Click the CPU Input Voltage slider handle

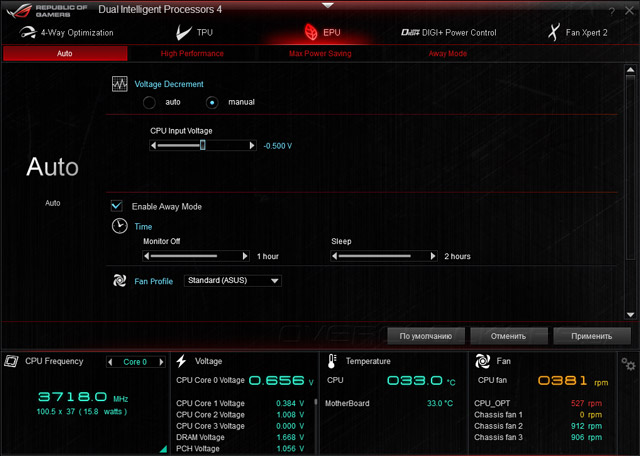click(202, 145)
